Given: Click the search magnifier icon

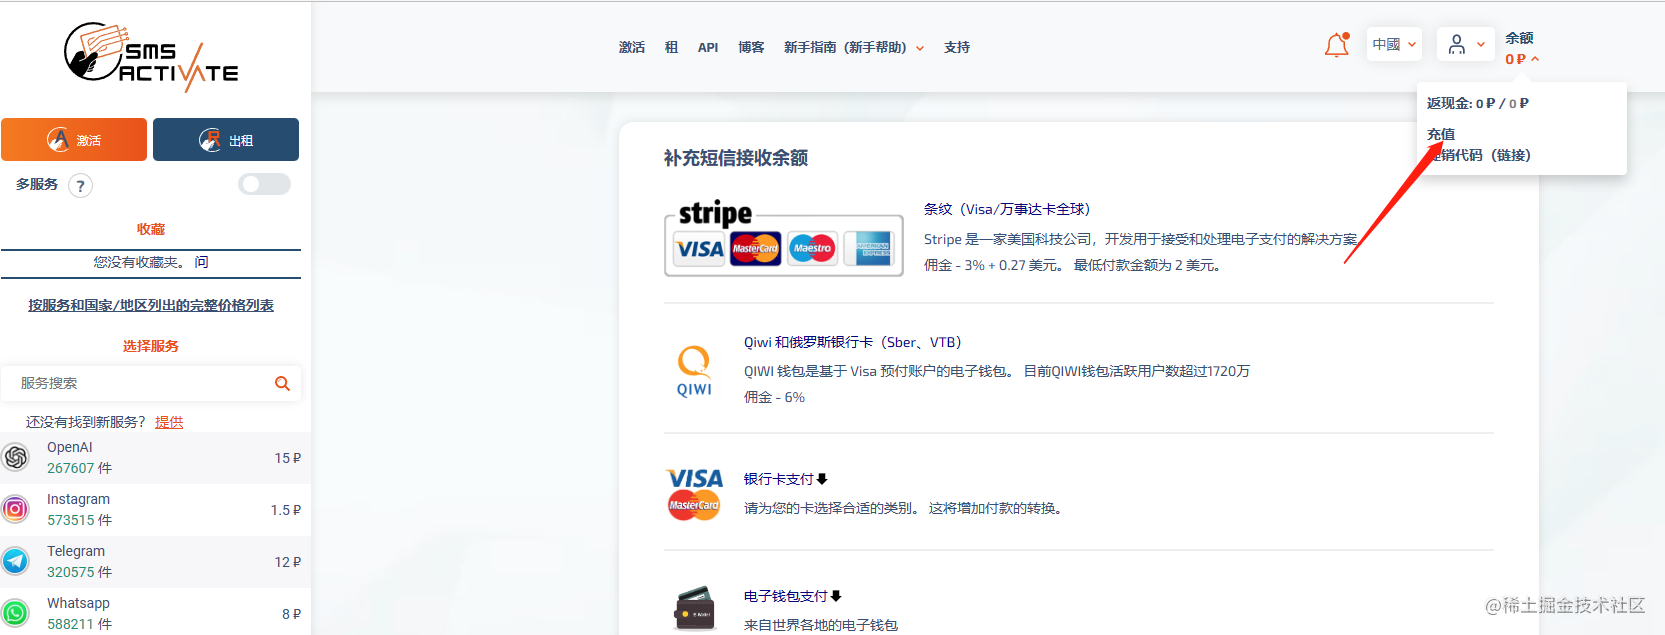Looking at the screenshot, I should coord(282,383).
